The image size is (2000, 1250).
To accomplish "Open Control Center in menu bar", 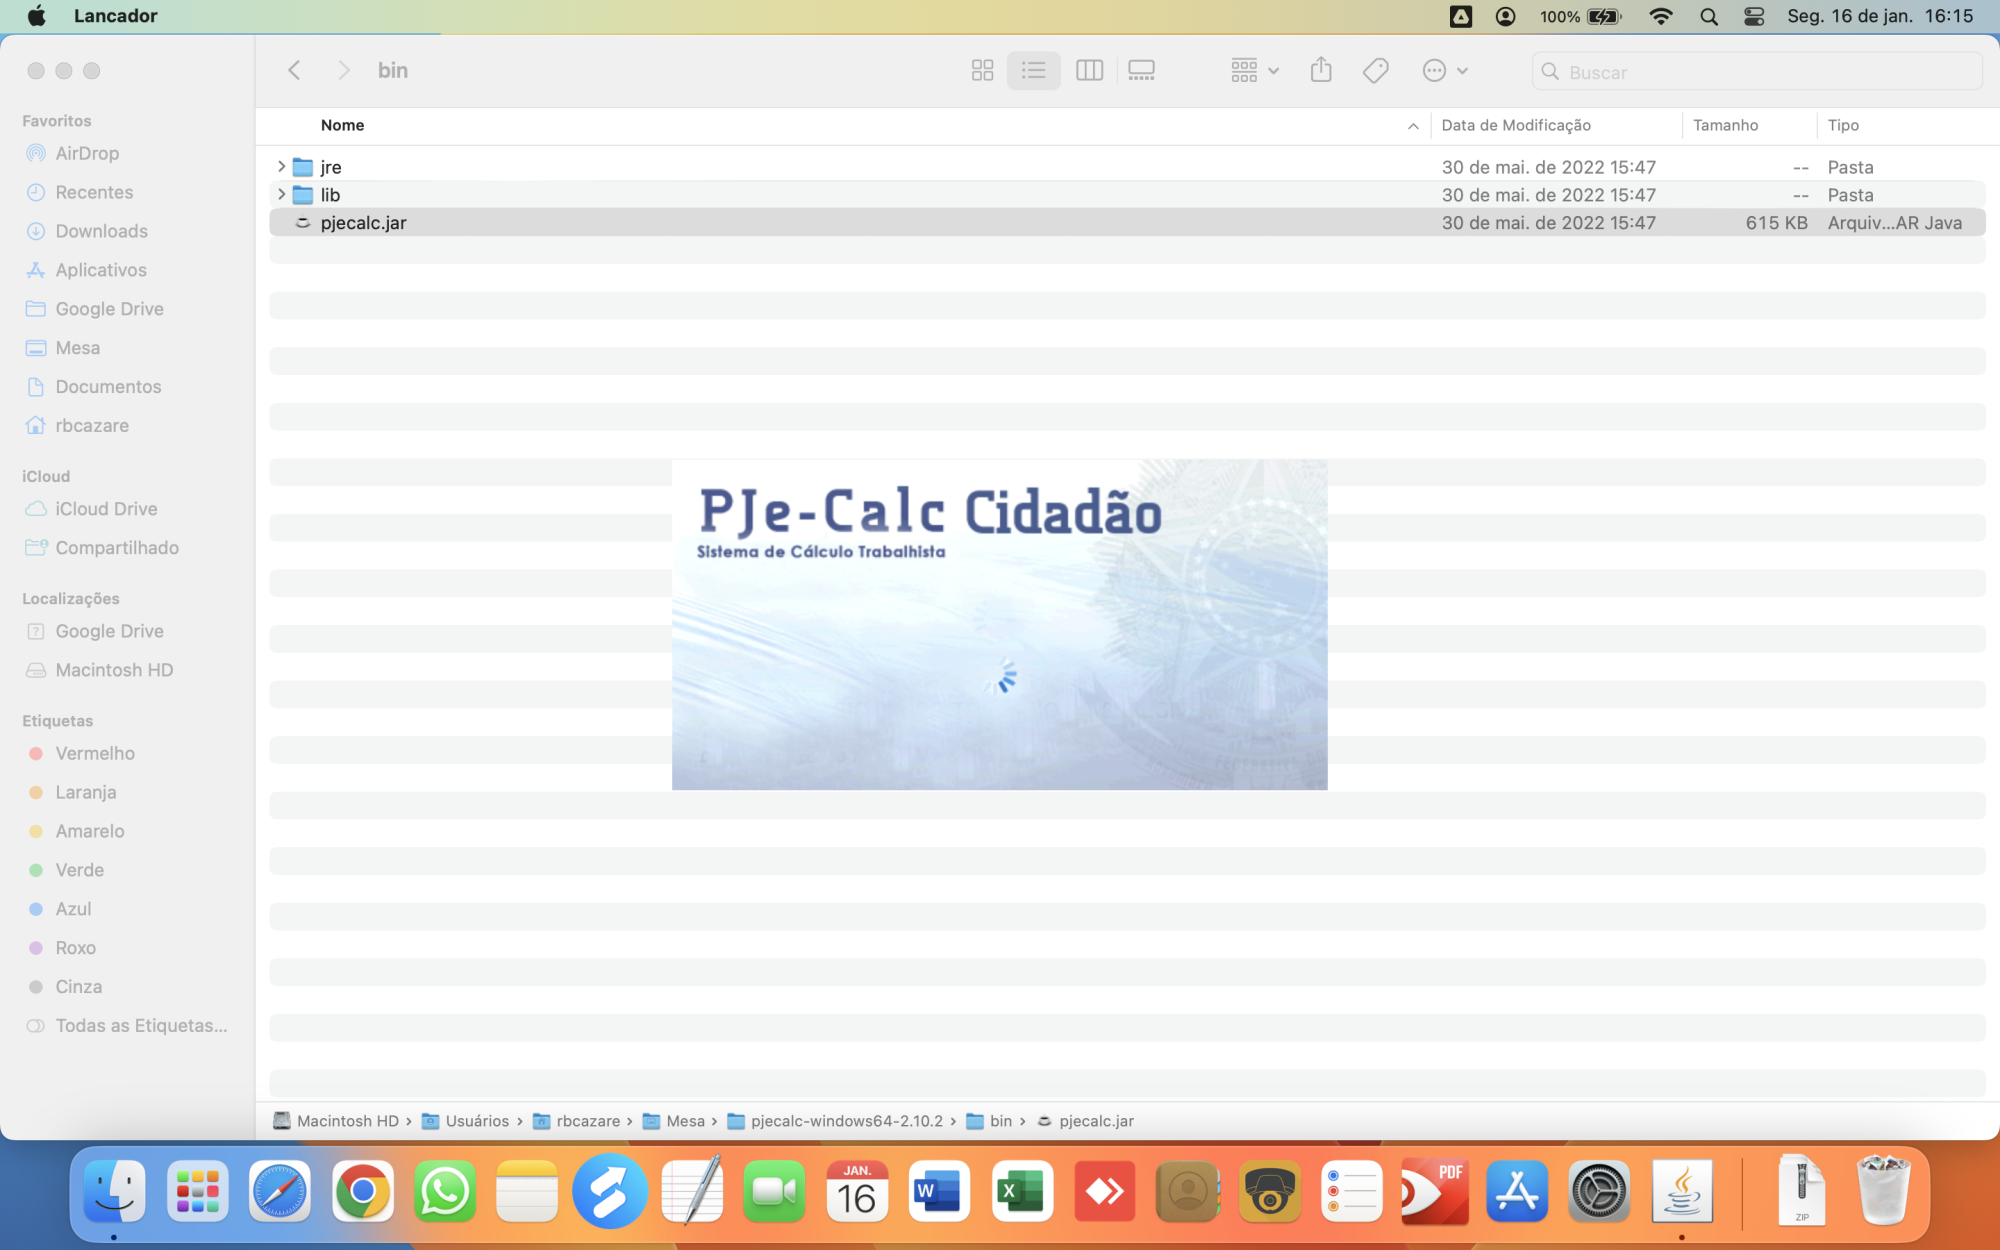I will (1754, 16).
